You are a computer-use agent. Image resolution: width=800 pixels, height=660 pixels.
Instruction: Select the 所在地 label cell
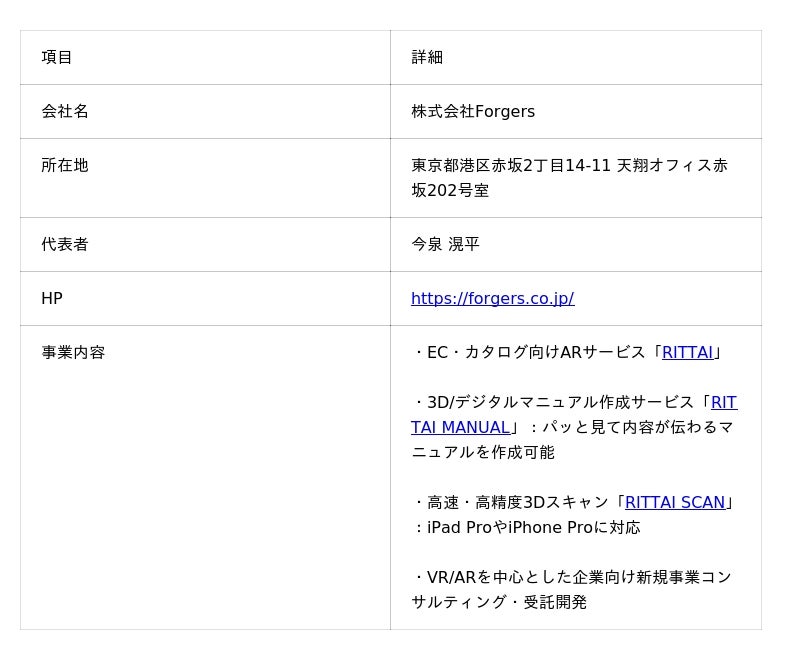pyautogui.click(x=65, y=165)
